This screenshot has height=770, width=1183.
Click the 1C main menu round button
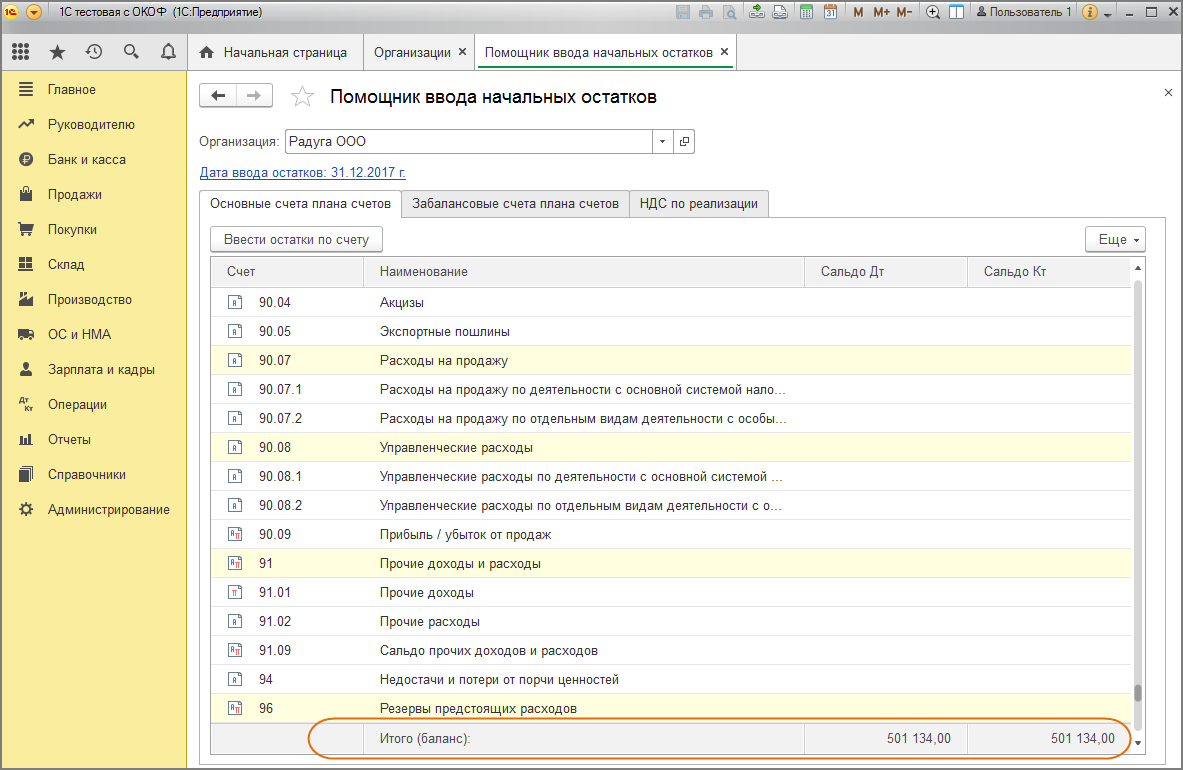[33, 12]
